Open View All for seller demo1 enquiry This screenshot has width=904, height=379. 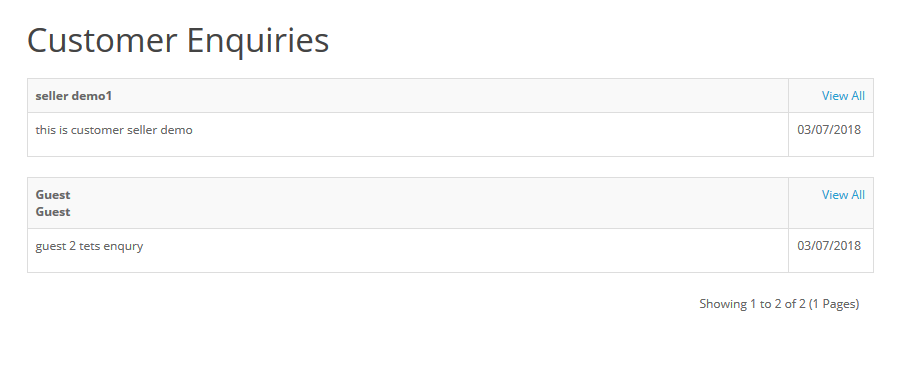(843, 96)
